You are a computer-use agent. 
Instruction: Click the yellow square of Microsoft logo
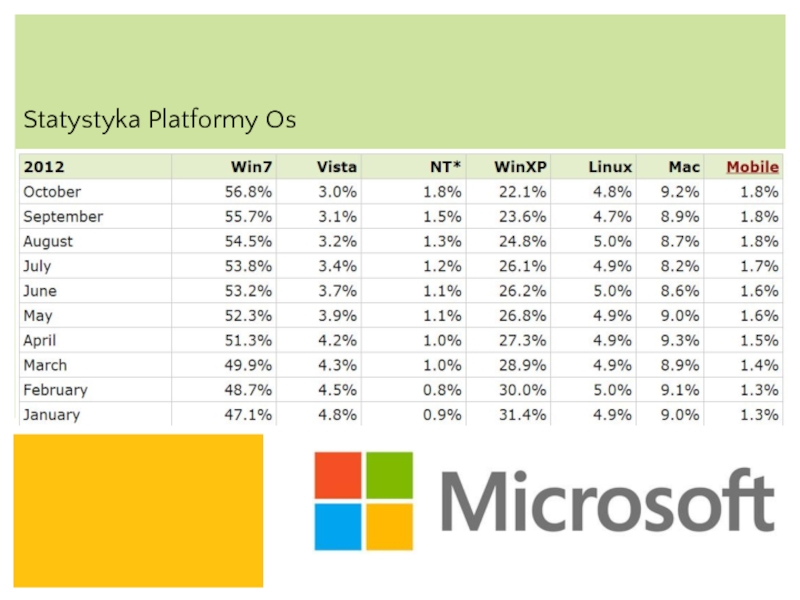click(389, 526)
